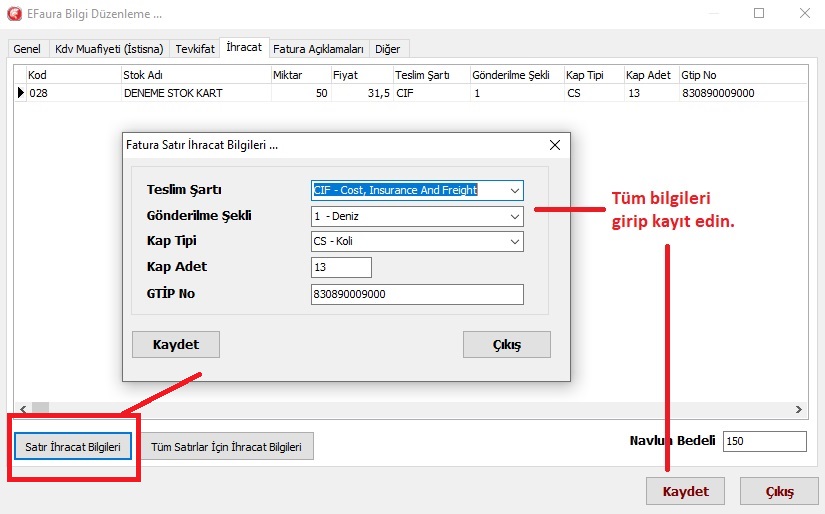825x514 pixels.
Task: Click the horizontal scrollbar right arrow
Action: 799,410
